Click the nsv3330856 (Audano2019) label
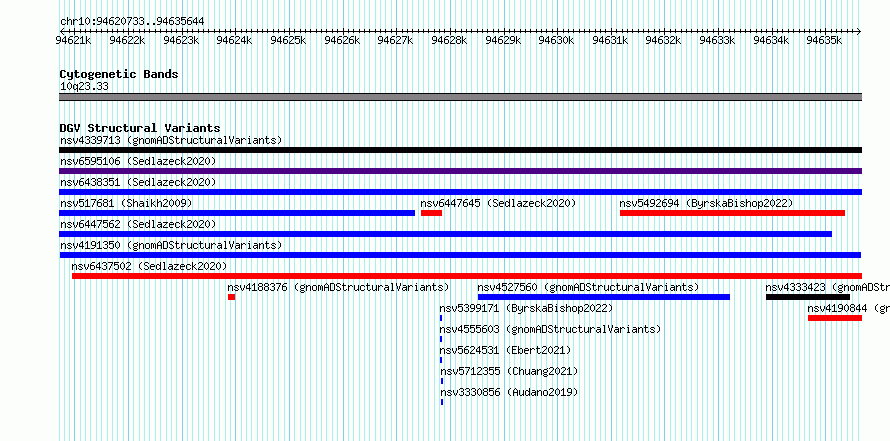 pyautogui.click(x=509, y=392)
